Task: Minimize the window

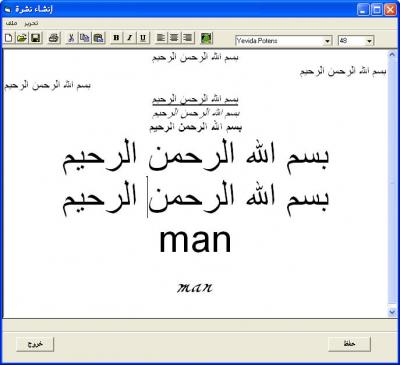Action: 363,10
